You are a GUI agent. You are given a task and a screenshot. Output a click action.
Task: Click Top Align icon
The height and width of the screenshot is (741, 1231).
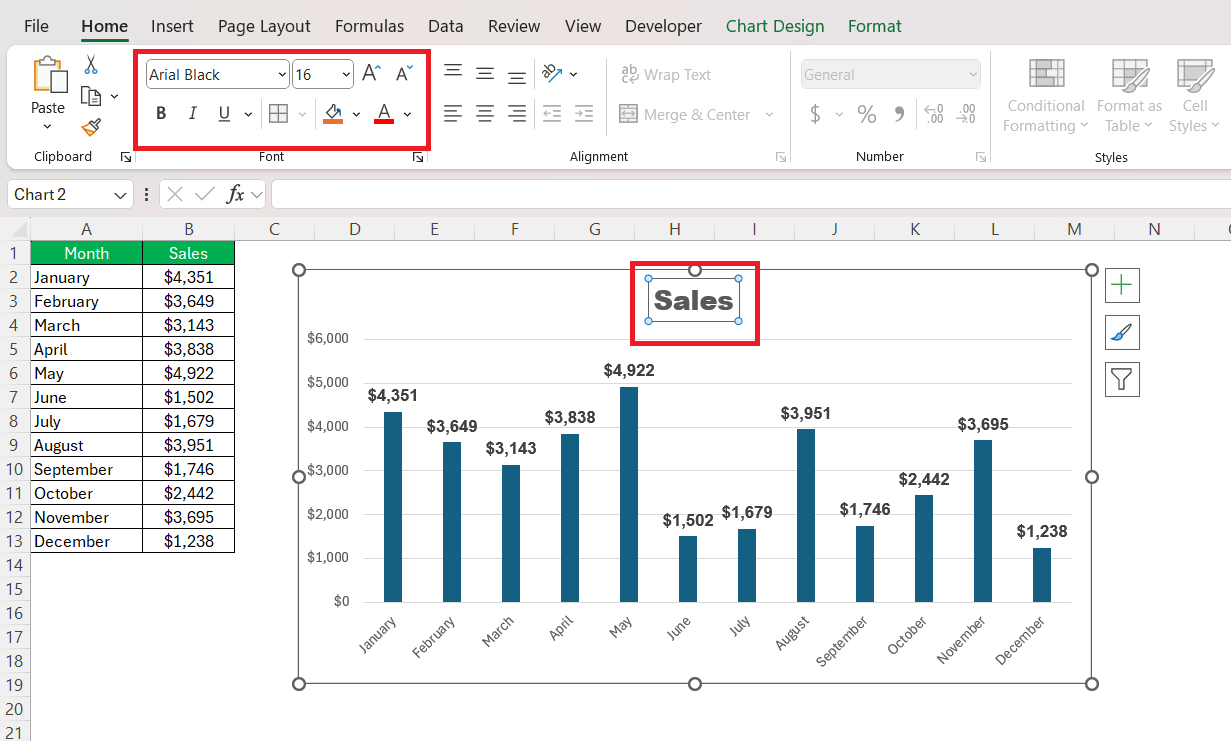click(x=453, y=73)
